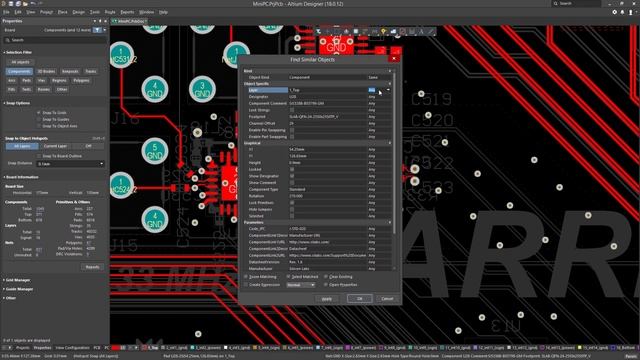Click the highlighted pin icon in active bar
The image size is (640, 360).
[x=383, y=31]
